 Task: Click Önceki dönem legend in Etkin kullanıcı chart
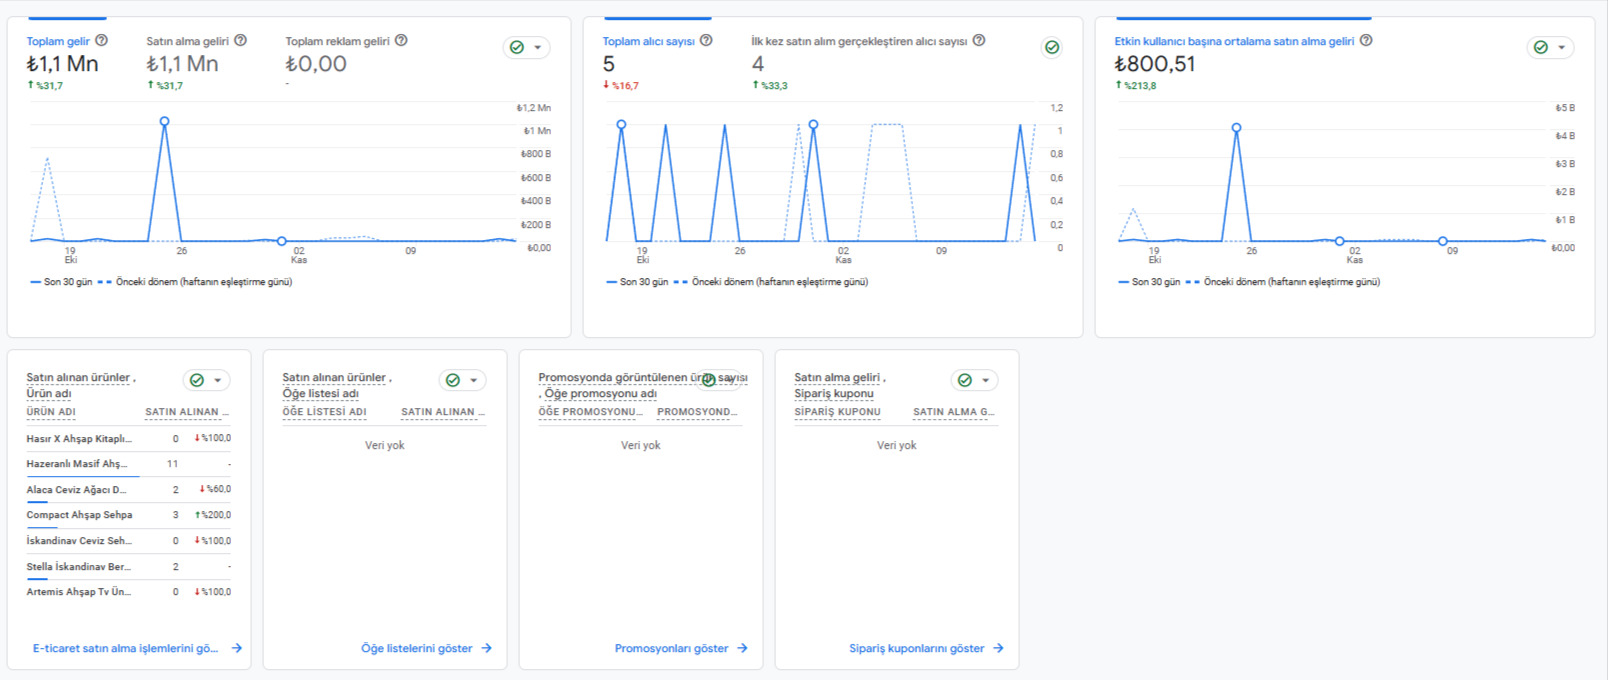(x=1283, y=282)
